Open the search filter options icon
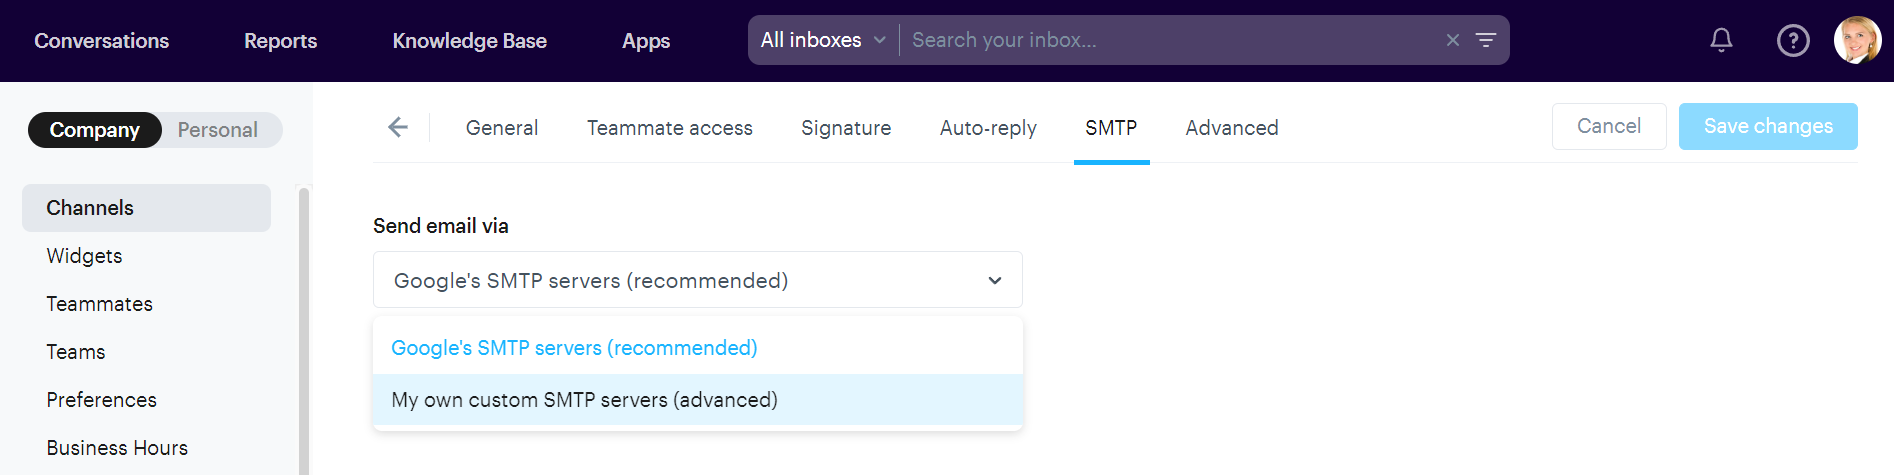Image resolution: width=1894 pixels, height=475 pixels. pyautogui.click(x=1486, y=40)
